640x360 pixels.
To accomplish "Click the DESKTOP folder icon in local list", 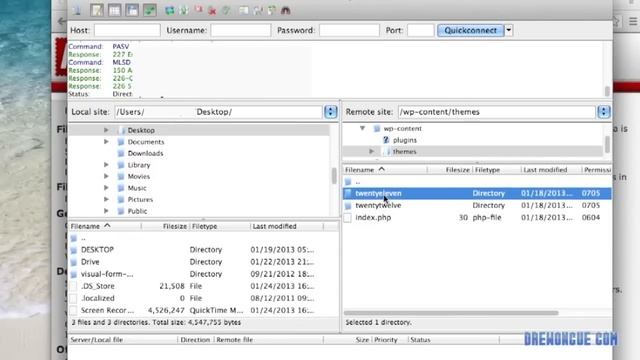I will 73,250.
